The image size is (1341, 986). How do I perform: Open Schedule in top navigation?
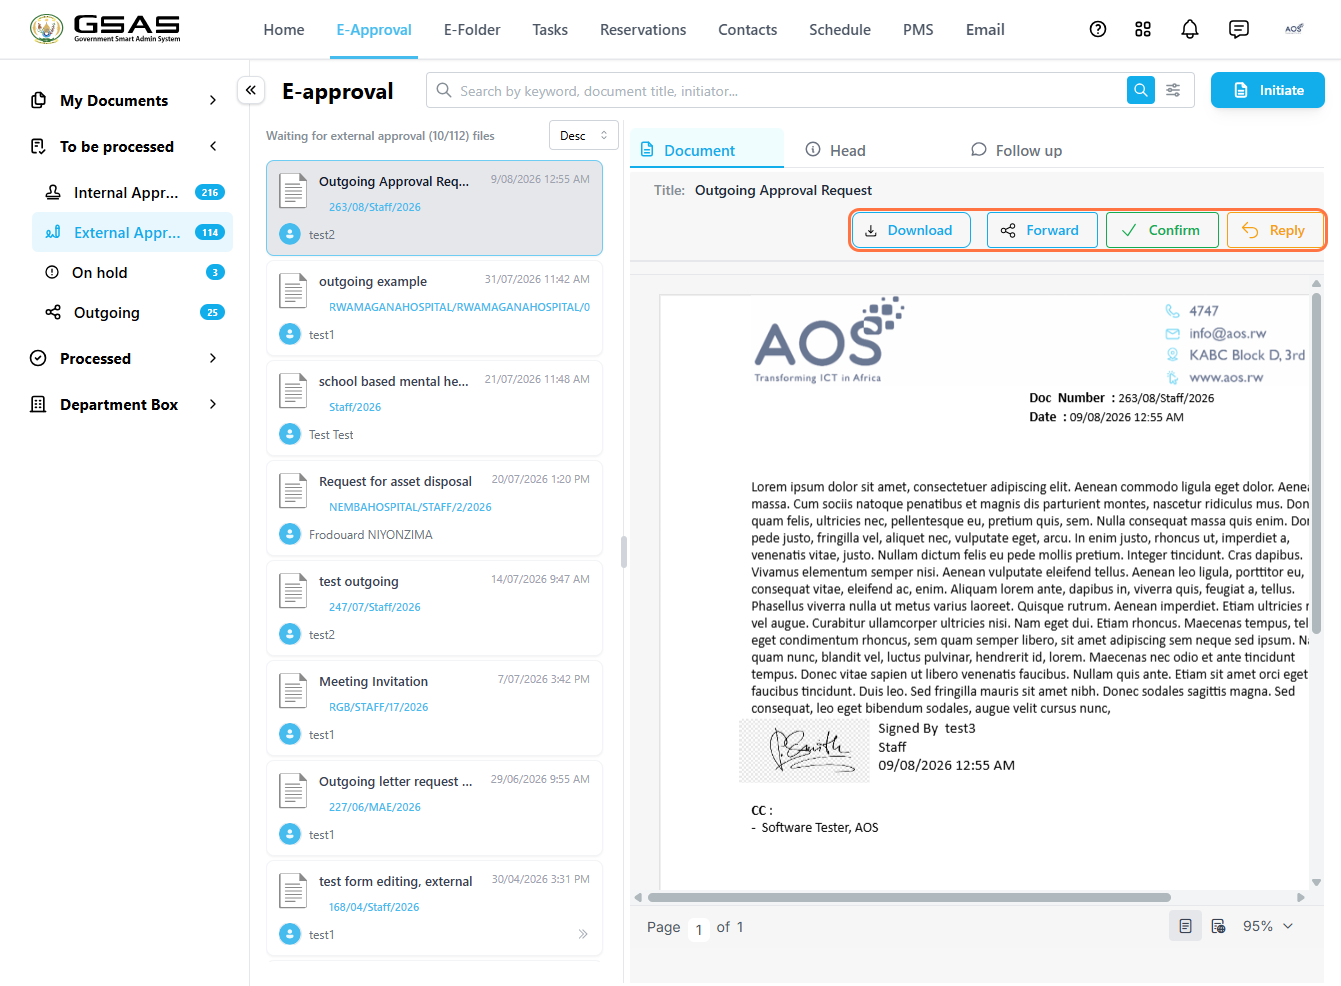[x=840, y=30]
